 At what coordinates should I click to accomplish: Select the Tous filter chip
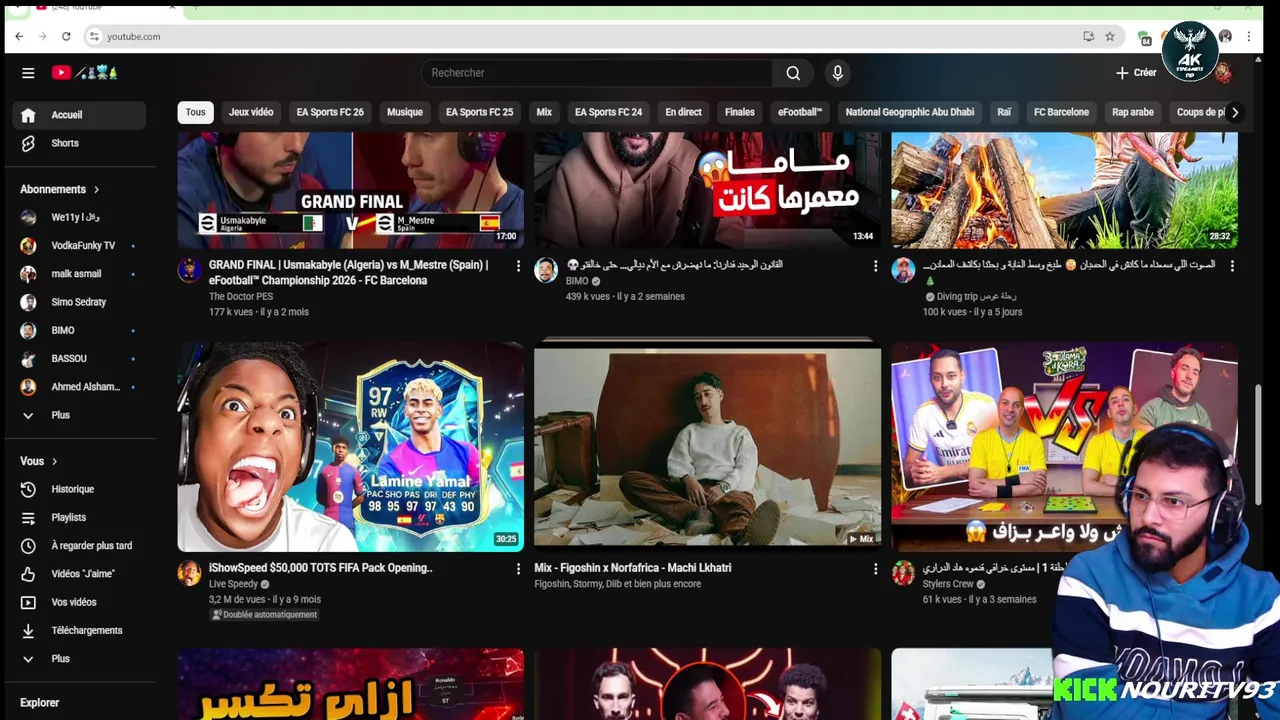point(196,112)
